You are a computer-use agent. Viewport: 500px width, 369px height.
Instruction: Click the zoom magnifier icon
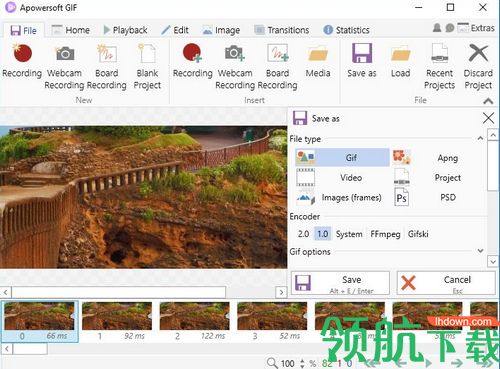[272, 363]
